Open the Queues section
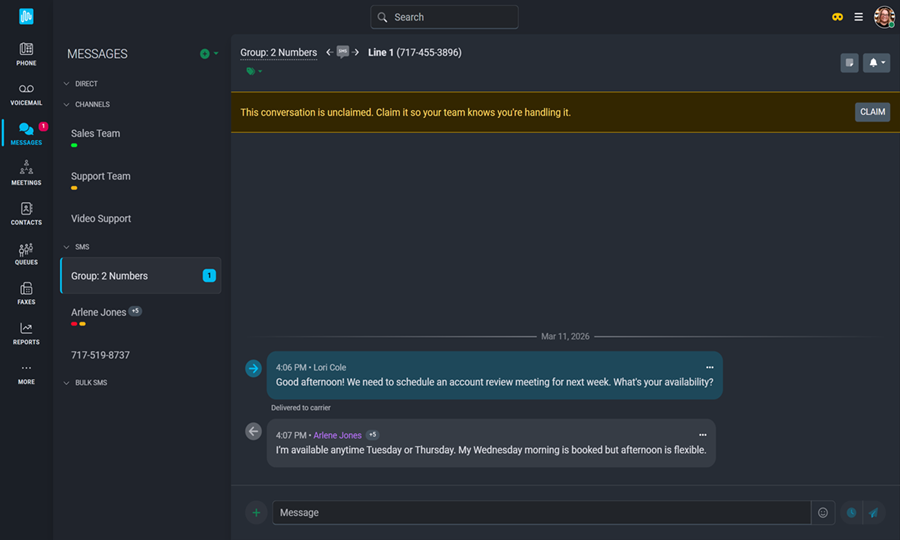The height and width of the screenshot is (540, 900). click(x=26, y=253)
